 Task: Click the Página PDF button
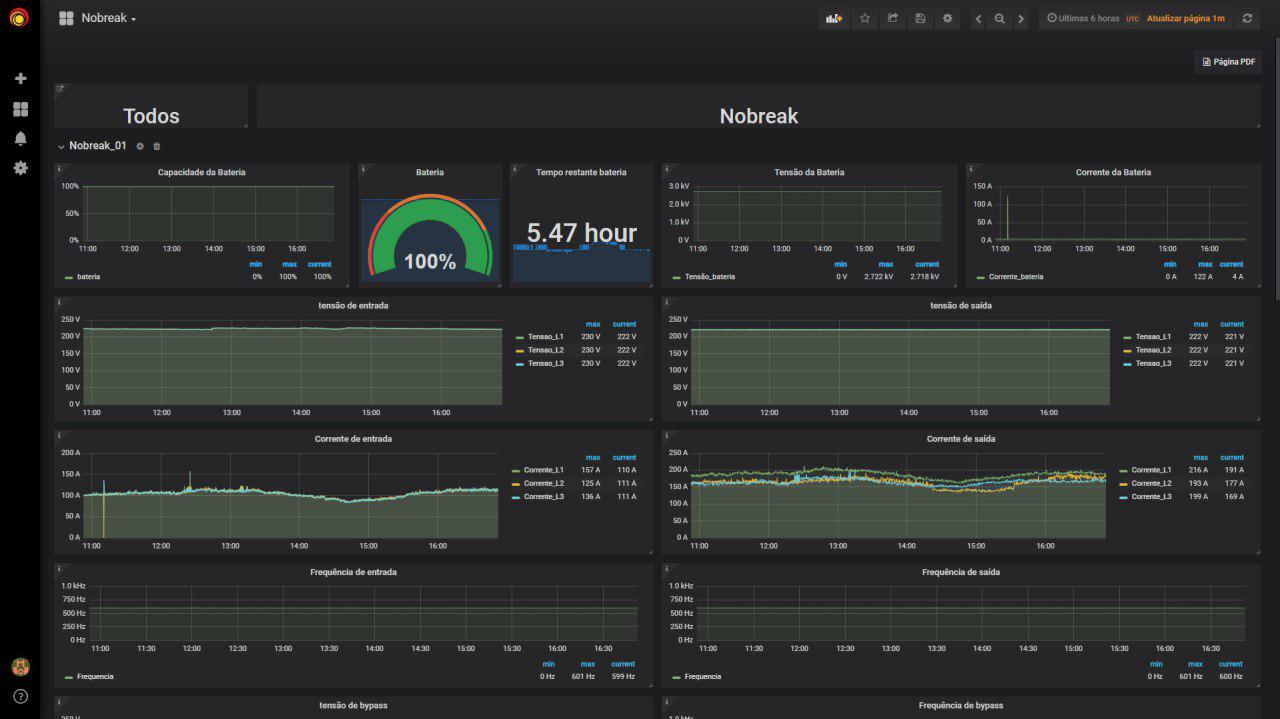pos(1228,62)
